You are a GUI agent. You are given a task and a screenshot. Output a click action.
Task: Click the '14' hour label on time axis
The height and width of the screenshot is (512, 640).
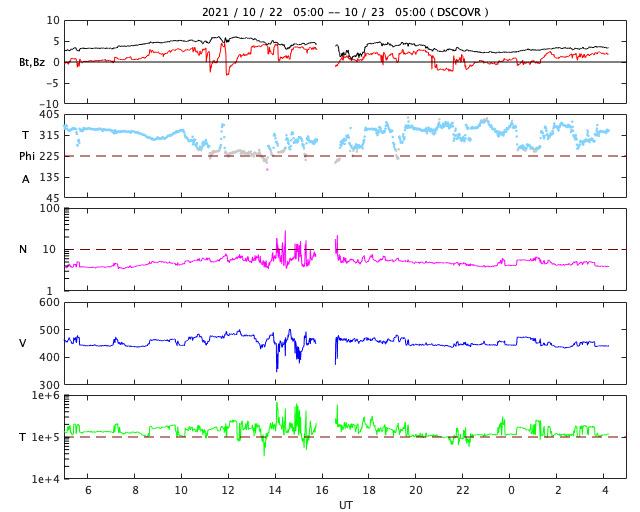(x=275, y=490)
